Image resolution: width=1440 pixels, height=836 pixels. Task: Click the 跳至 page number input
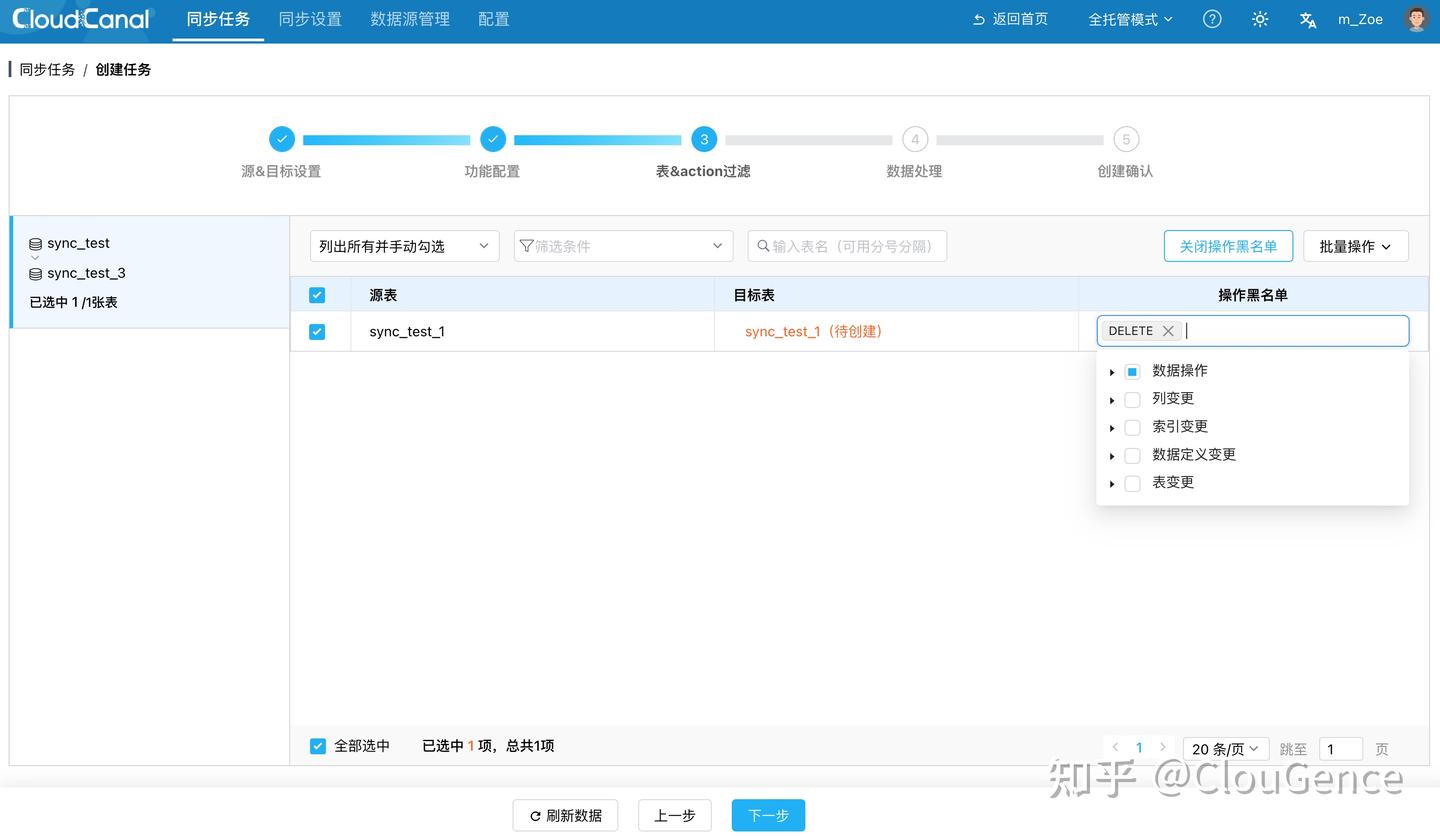pos(1341,749)
